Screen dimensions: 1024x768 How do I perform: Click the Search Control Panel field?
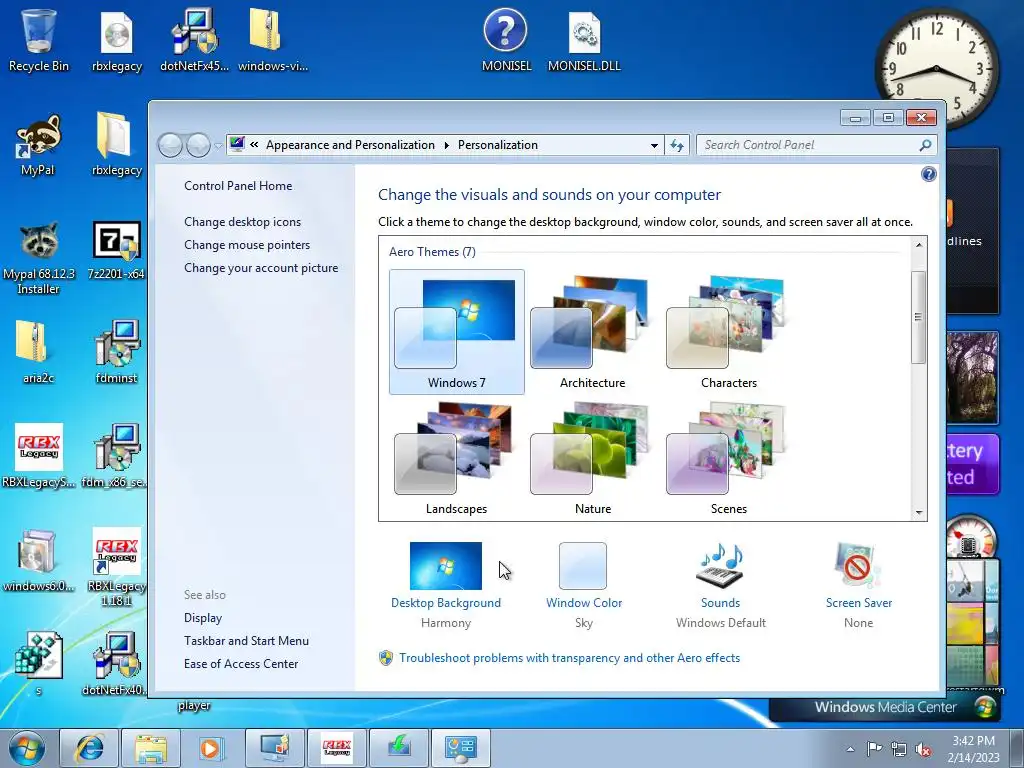(x=816, y=145)
